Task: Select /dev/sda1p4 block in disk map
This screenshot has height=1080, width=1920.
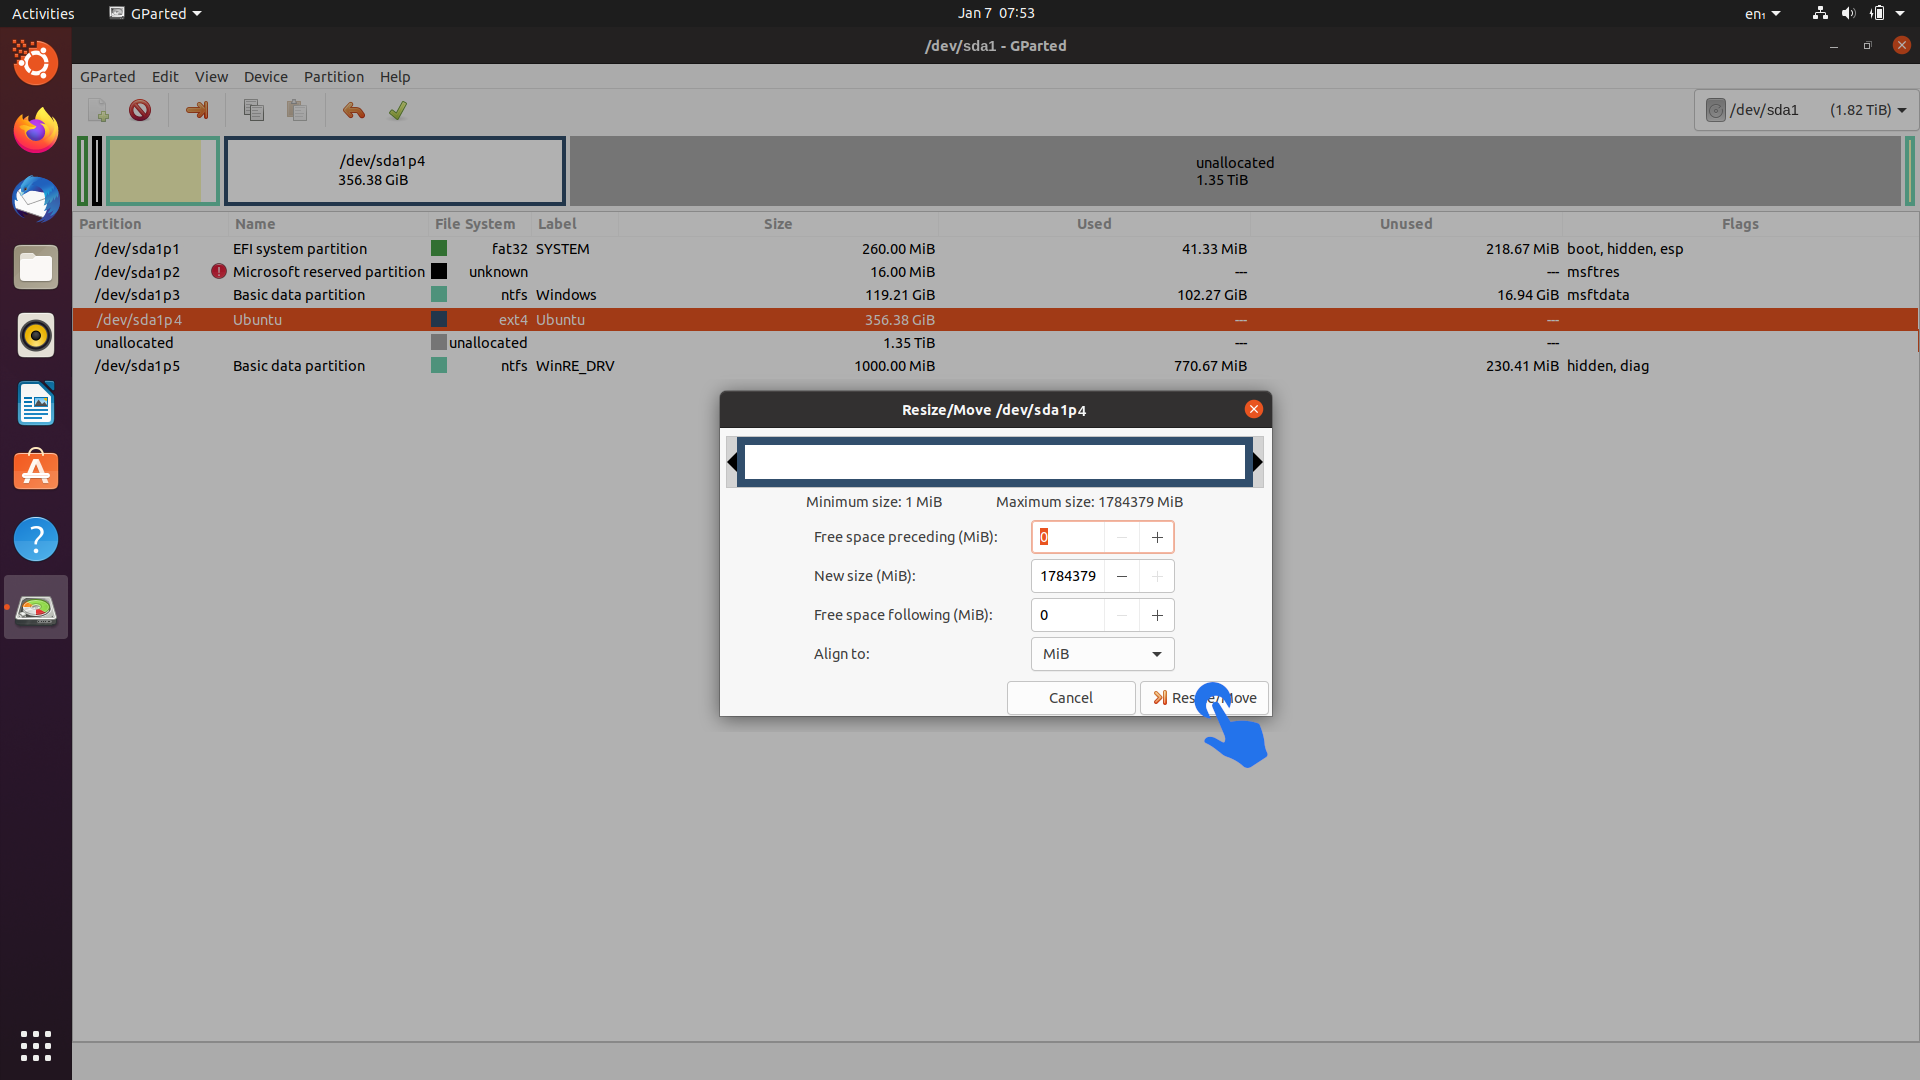Action: (395, 171)
